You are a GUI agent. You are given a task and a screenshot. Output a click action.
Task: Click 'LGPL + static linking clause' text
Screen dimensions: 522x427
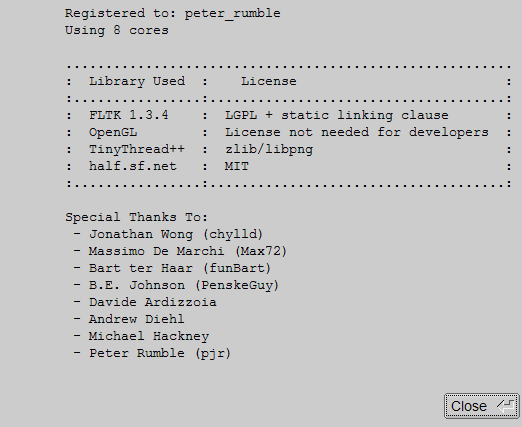(x=337, y=115)
